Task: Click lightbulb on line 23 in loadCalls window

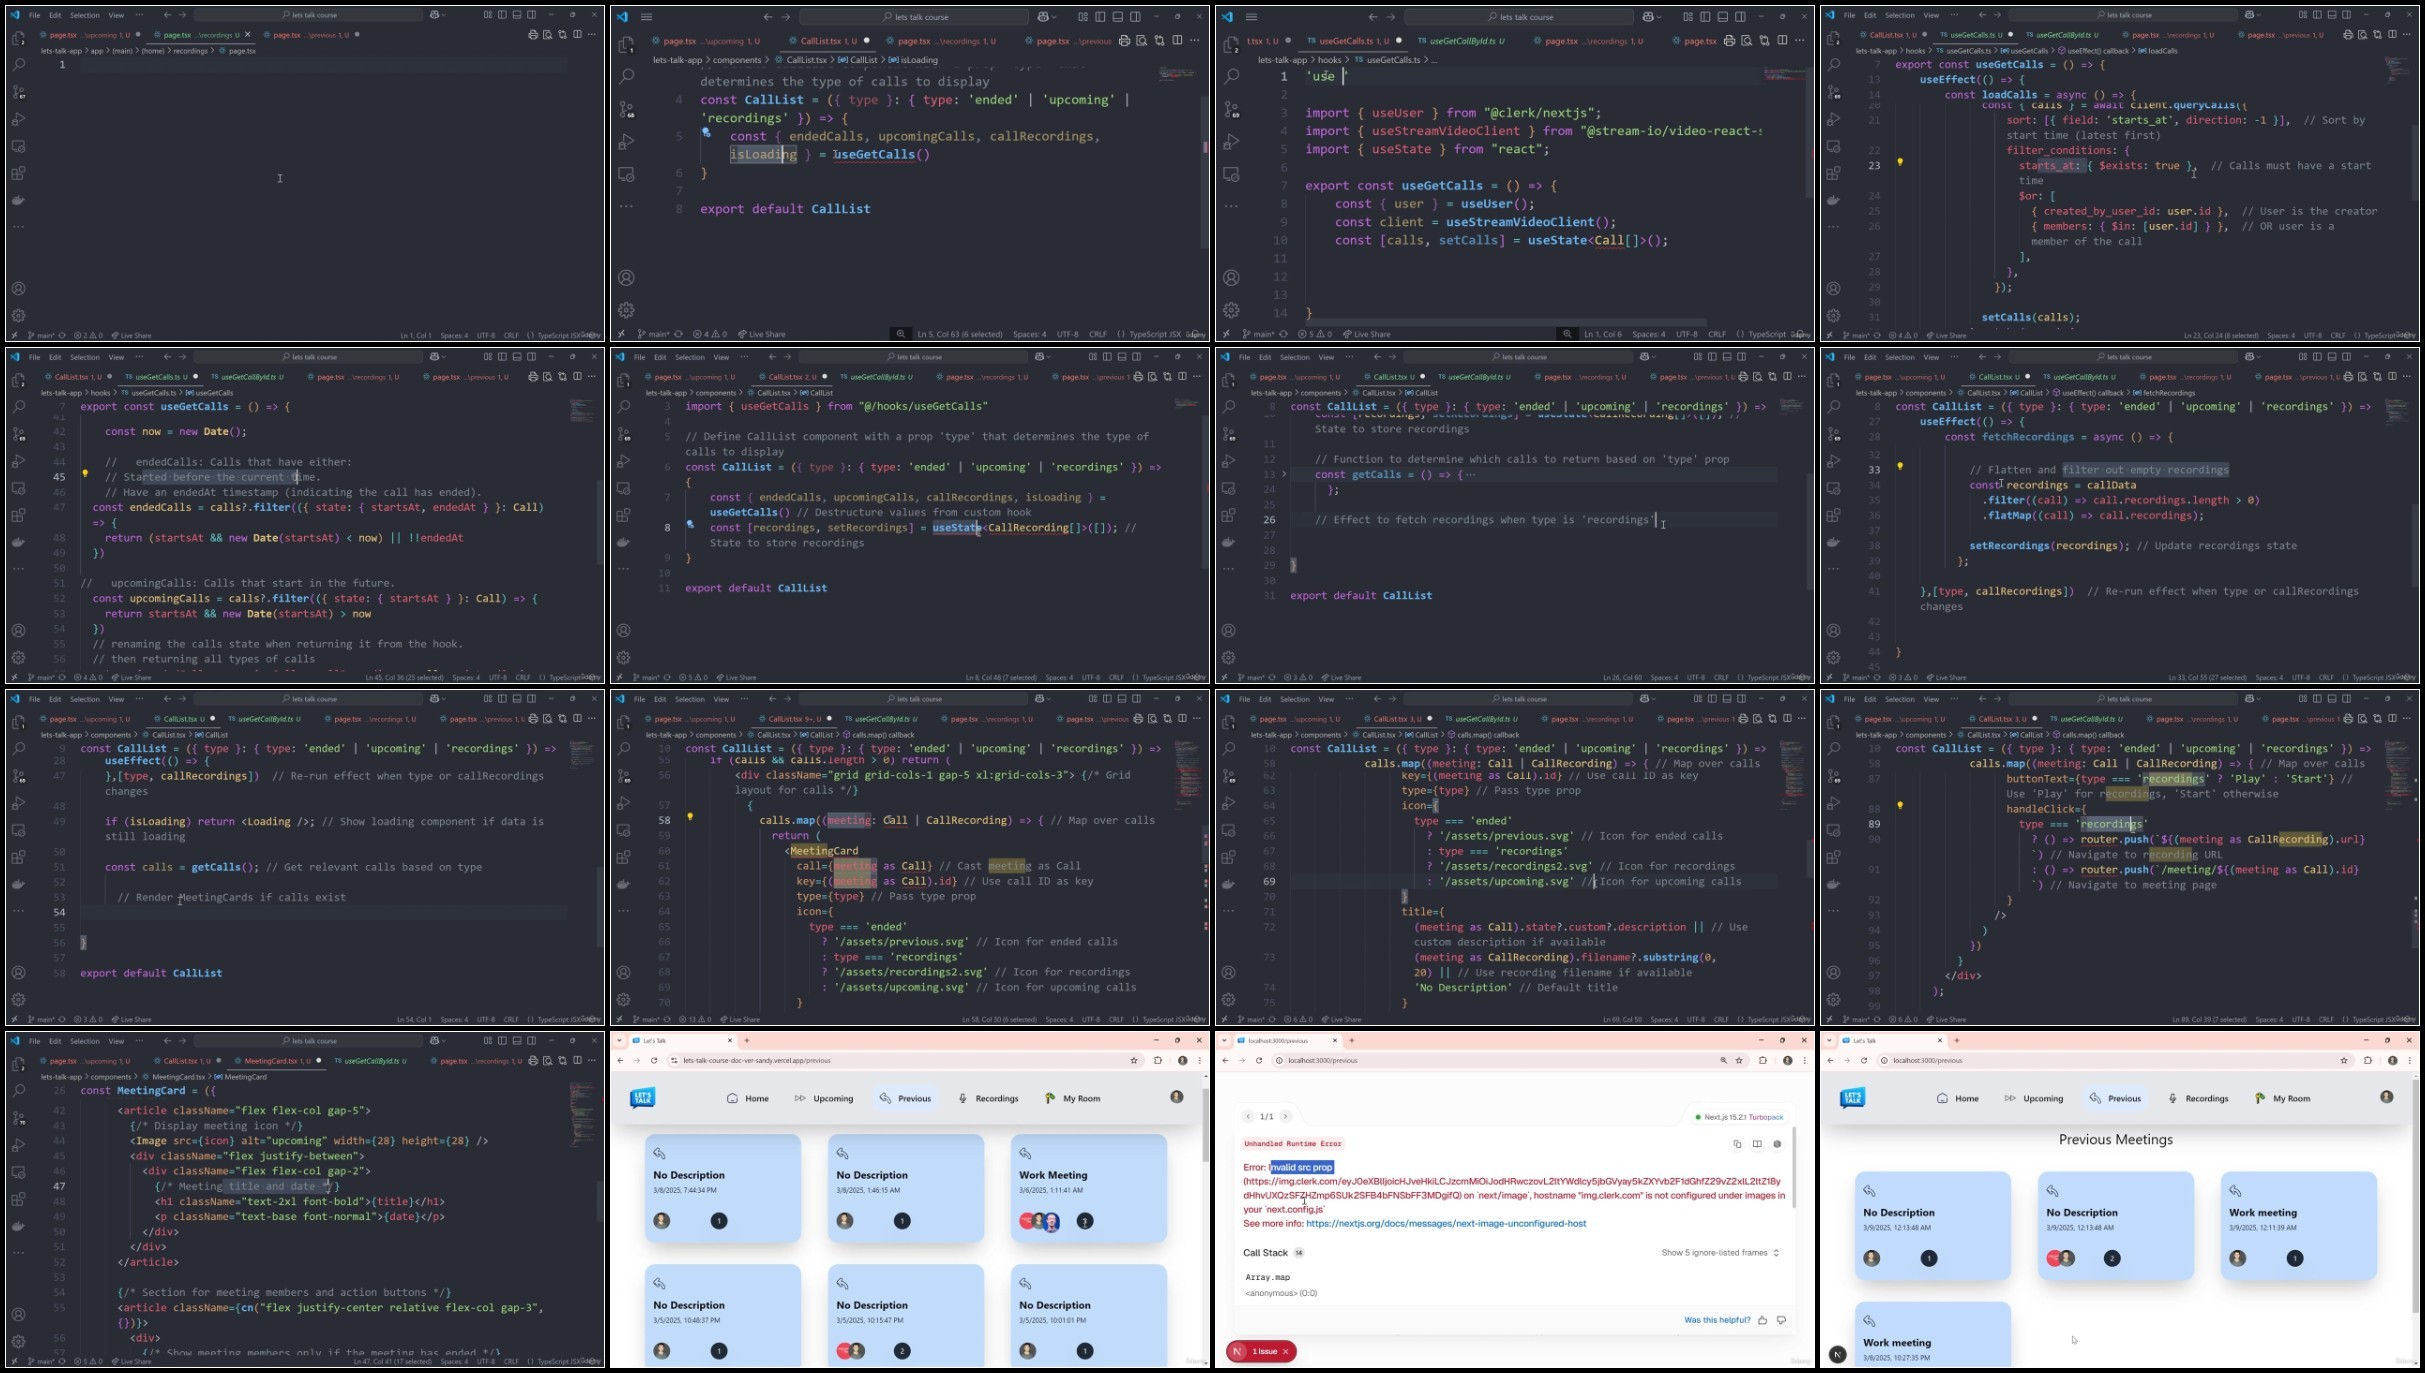Action: click(x=1900, y=163)
